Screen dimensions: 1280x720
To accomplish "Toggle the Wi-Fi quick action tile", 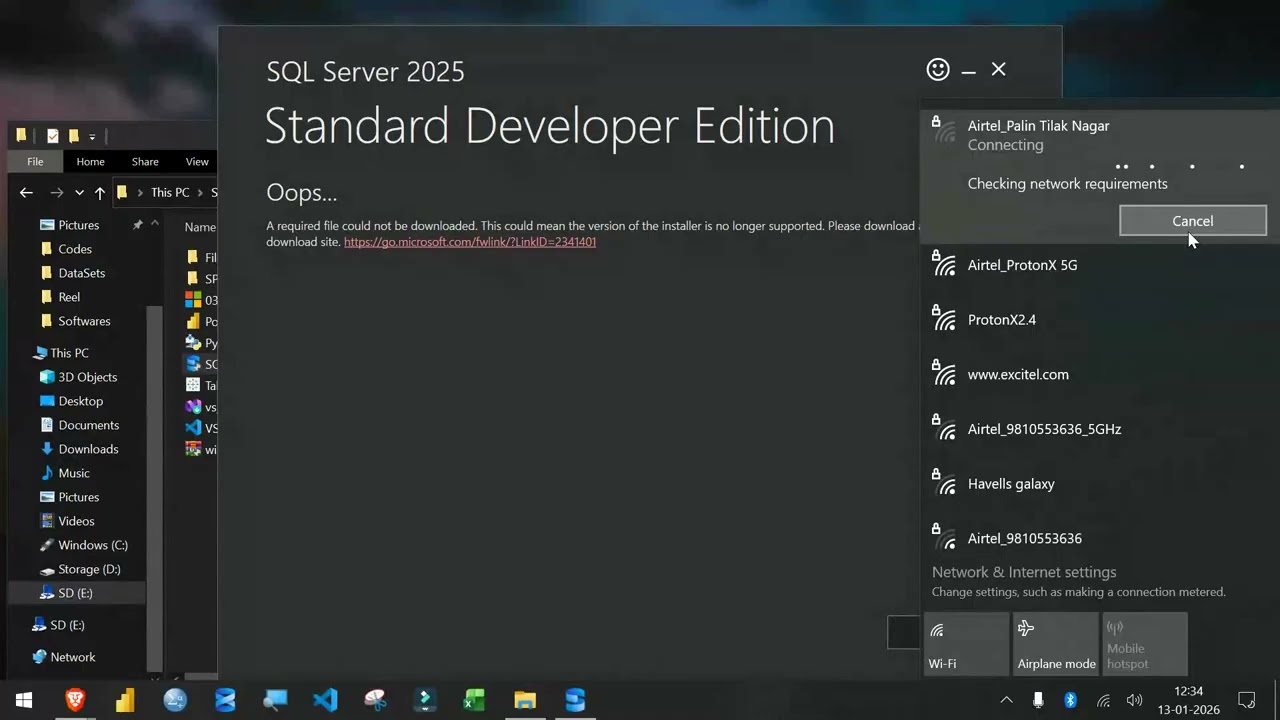I will [966, 645].
